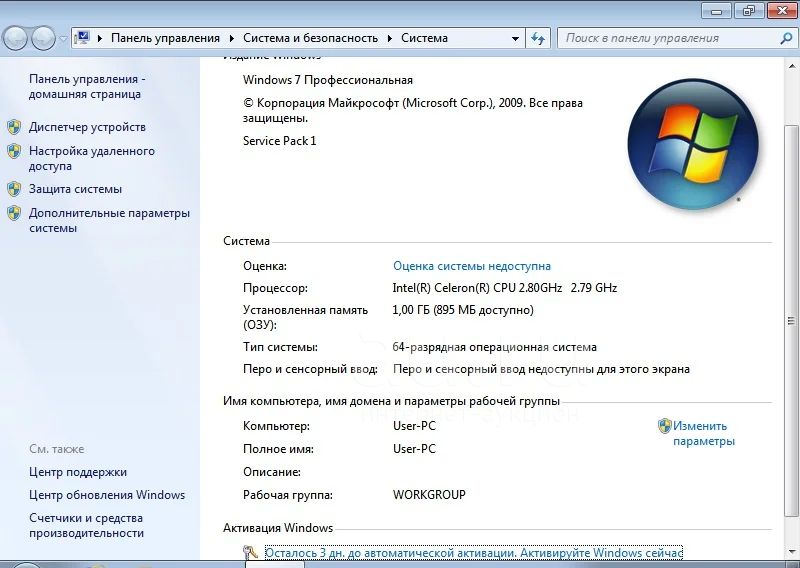Click the Forward navigation arrow button
This screenshot has width=800, height=568.
44,38
